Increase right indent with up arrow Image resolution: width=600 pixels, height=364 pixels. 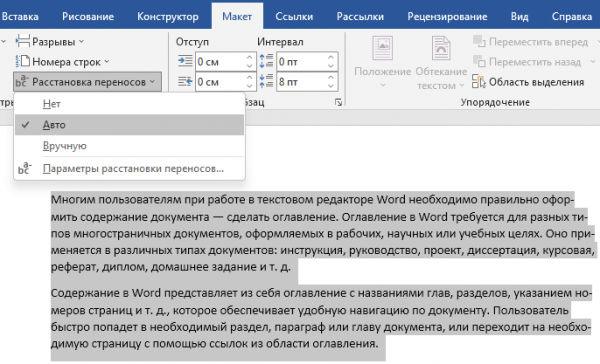(x=249, y=77)
